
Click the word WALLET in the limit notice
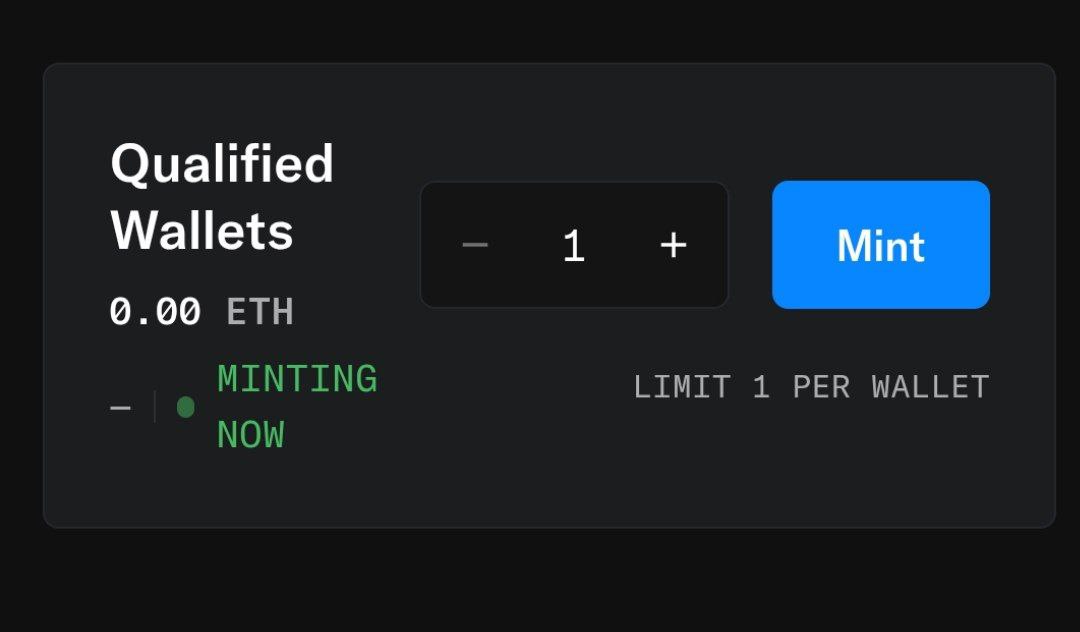coord(930,387)
